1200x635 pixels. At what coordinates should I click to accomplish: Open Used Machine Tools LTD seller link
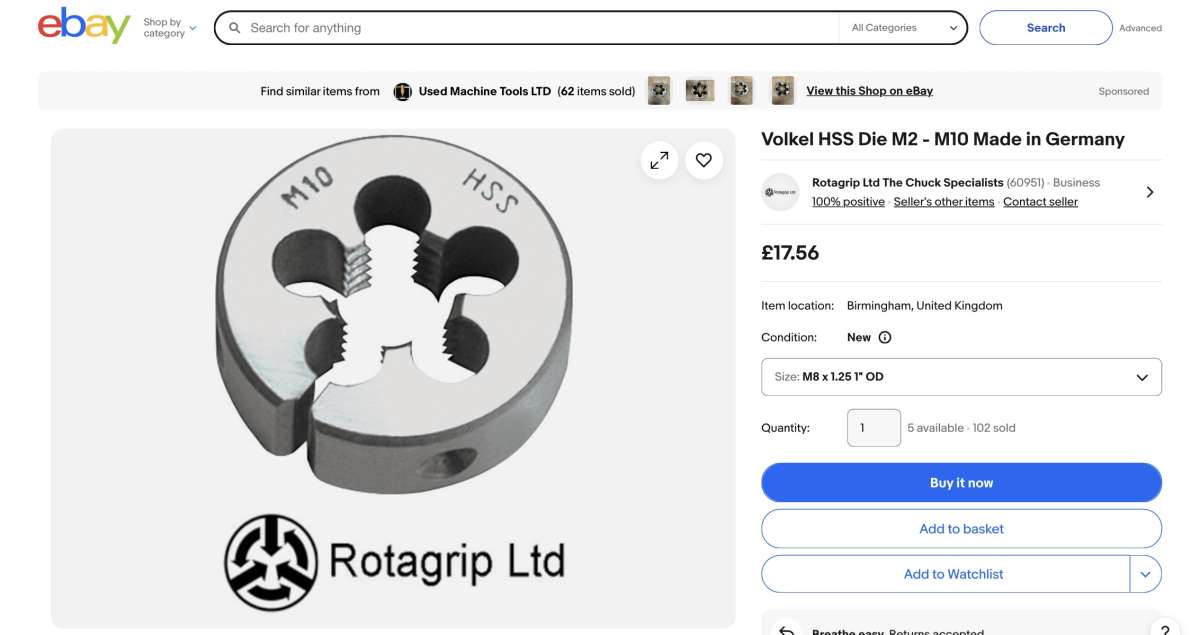485,91
